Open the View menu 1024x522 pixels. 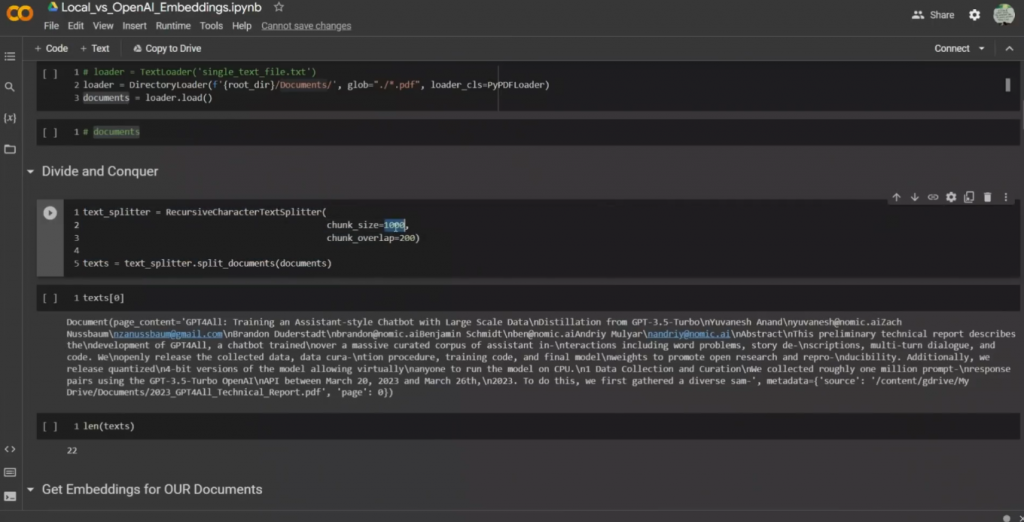(103, 26)
